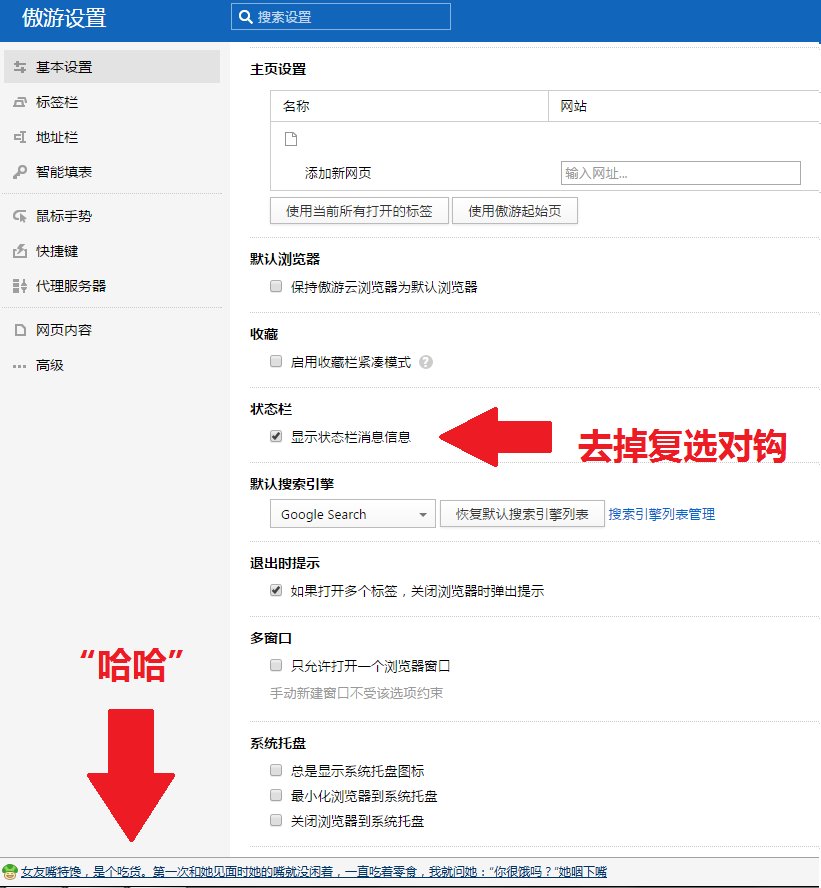Check 只允许打开一个浏览器窗口 option
This screenshot has height=888, width=821.
pyautogui.click(x=275, y=665)
